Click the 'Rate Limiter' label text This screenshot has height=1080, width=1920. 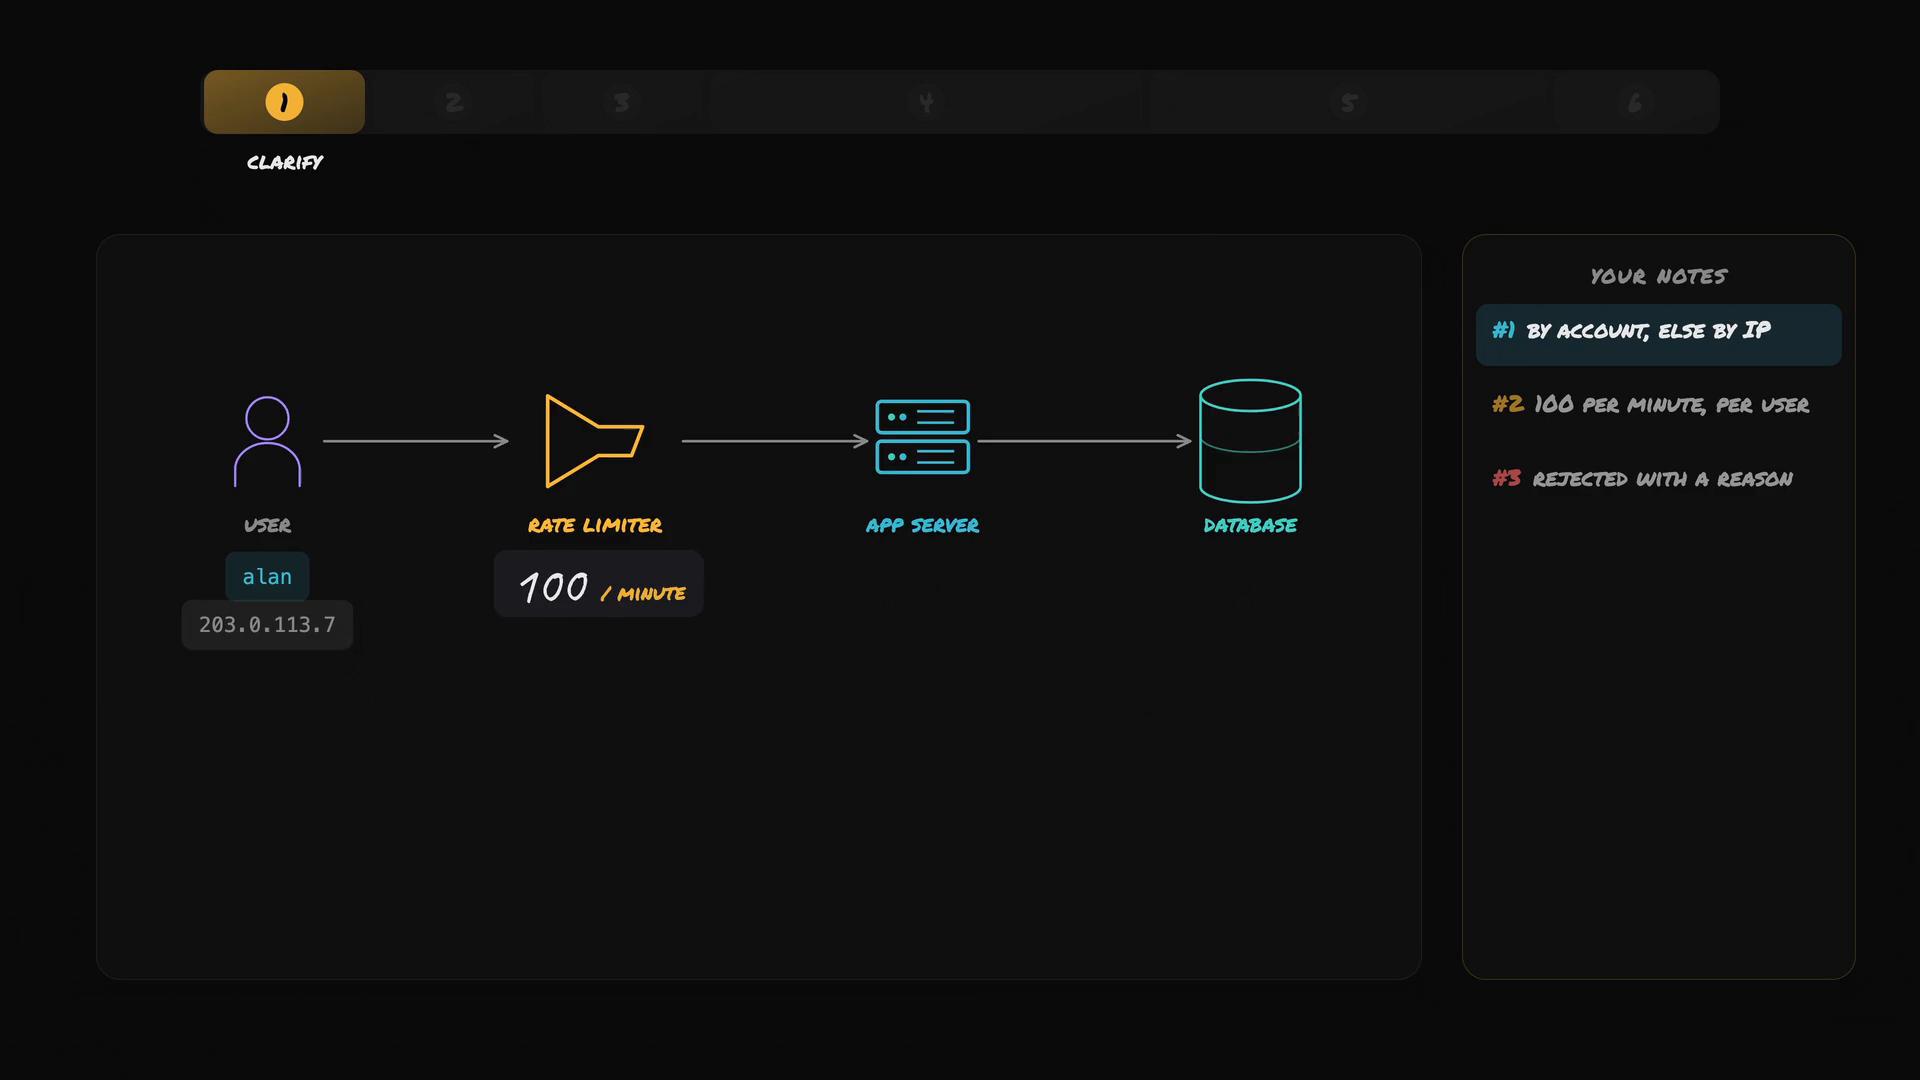click(595, 525)
